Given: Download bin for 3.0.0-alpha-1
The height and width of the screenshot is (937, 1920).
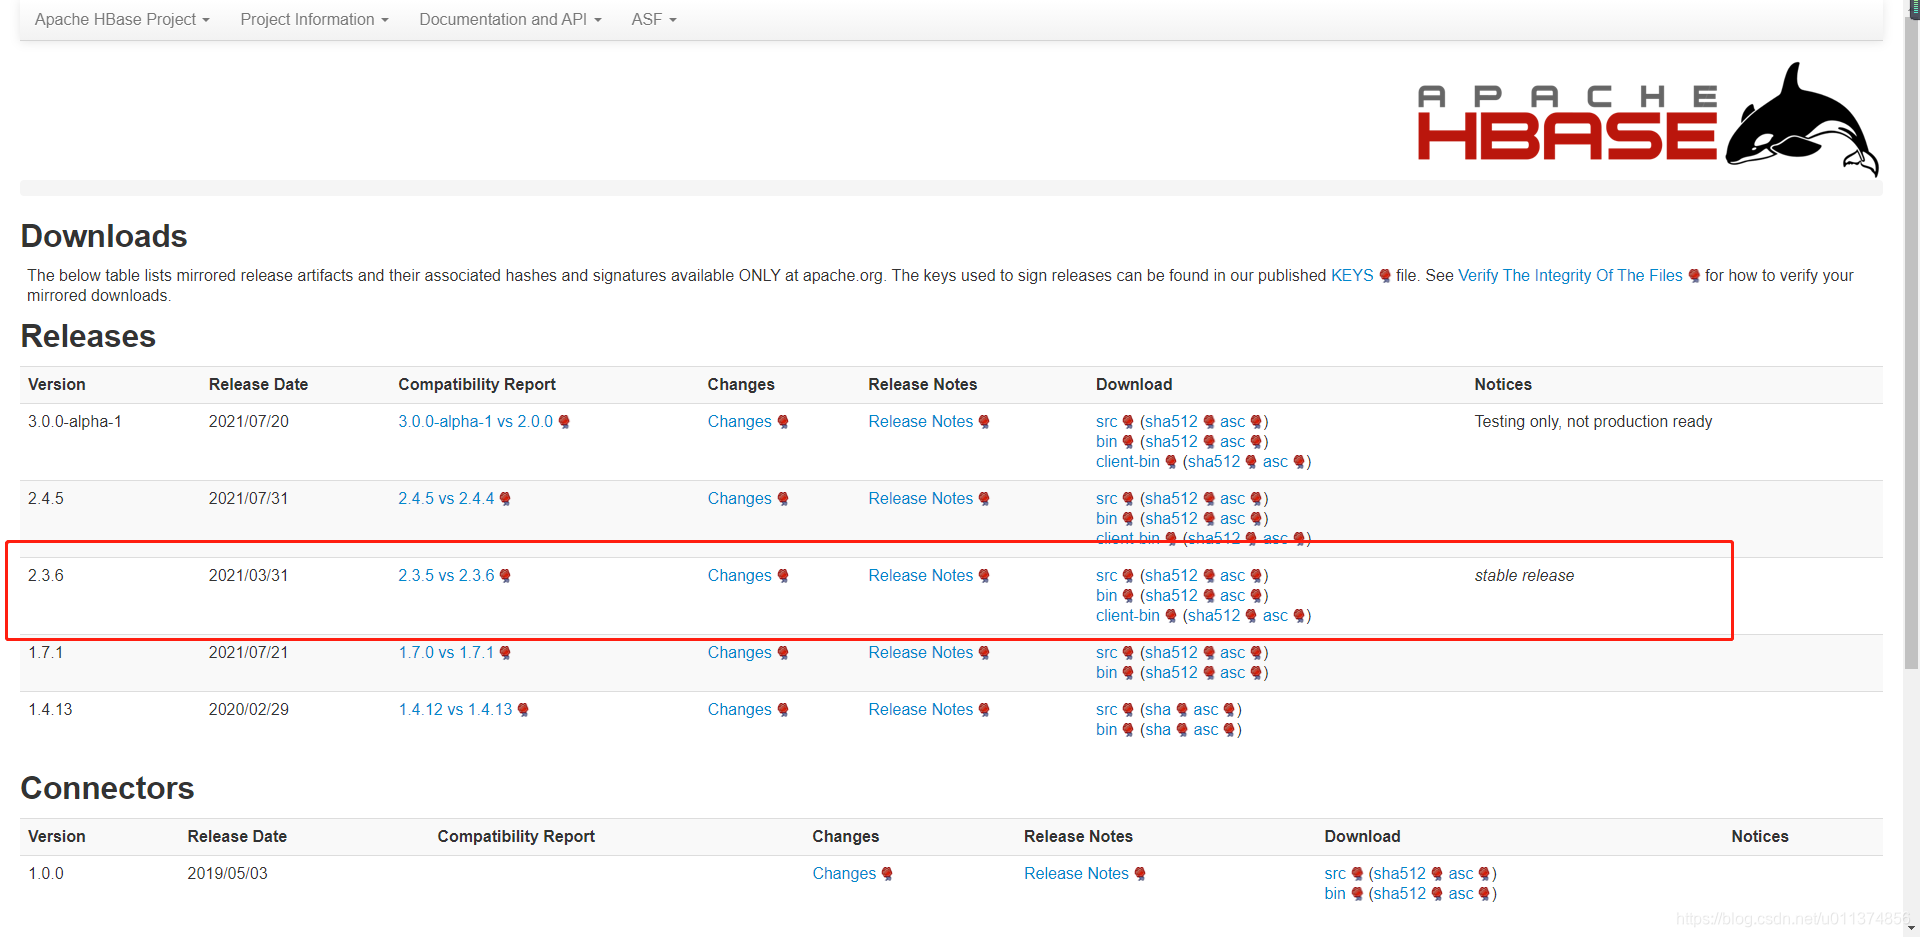Looking at the screenshot, I should [1106, 441].
